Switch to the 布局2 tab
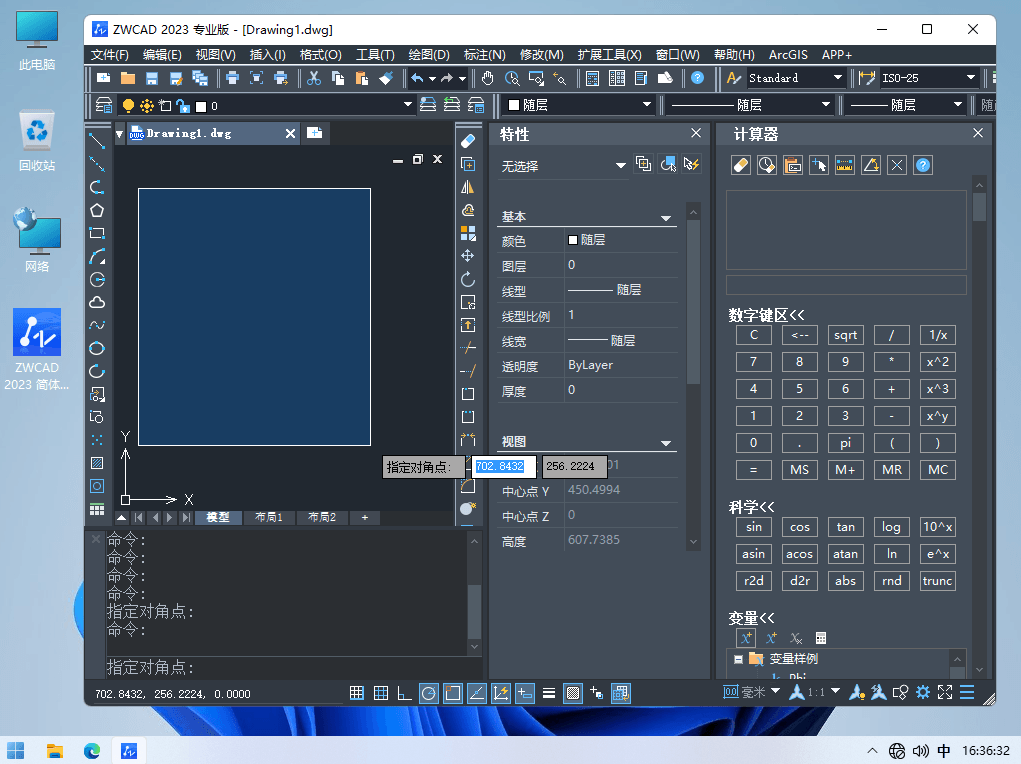Image resolution: width=1021 pixels, height=764 pixels. (x=322, y=517)
